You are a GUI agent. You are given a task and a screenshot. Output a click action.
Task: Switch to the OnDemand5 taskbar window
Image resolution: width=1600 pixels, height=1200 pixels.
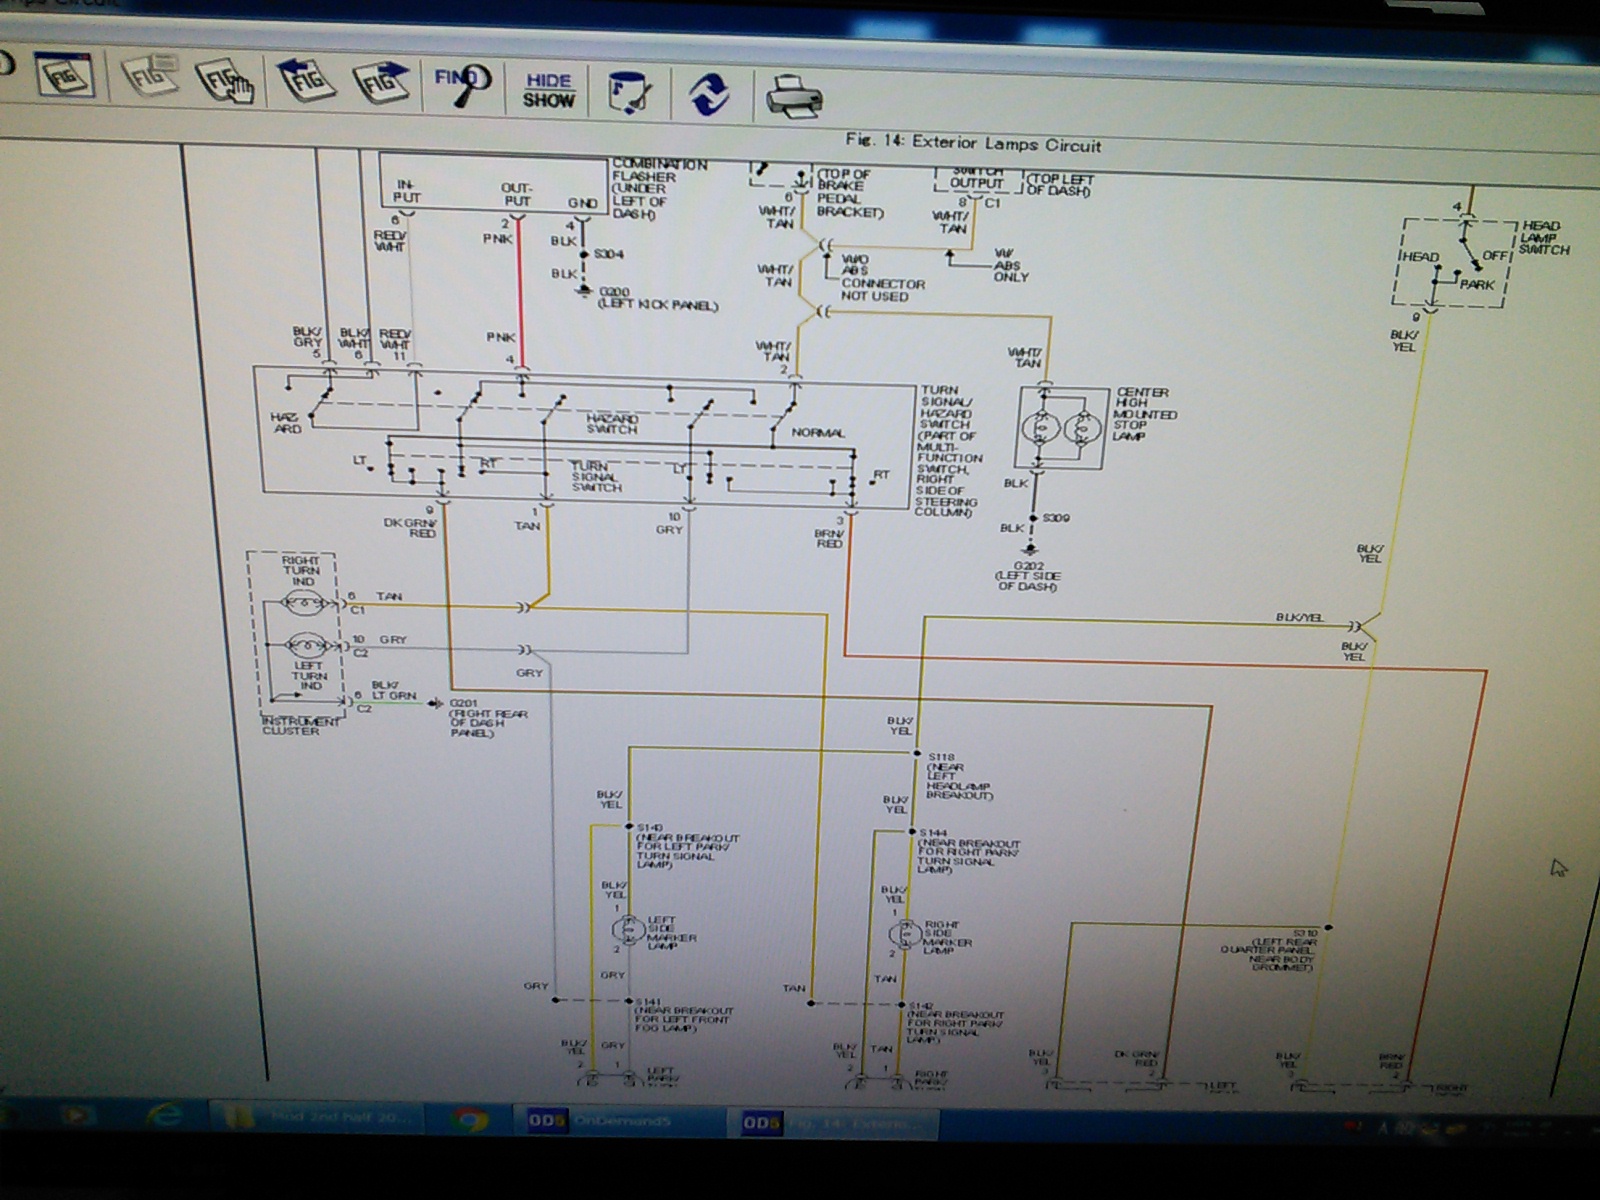pos(618,1122)
